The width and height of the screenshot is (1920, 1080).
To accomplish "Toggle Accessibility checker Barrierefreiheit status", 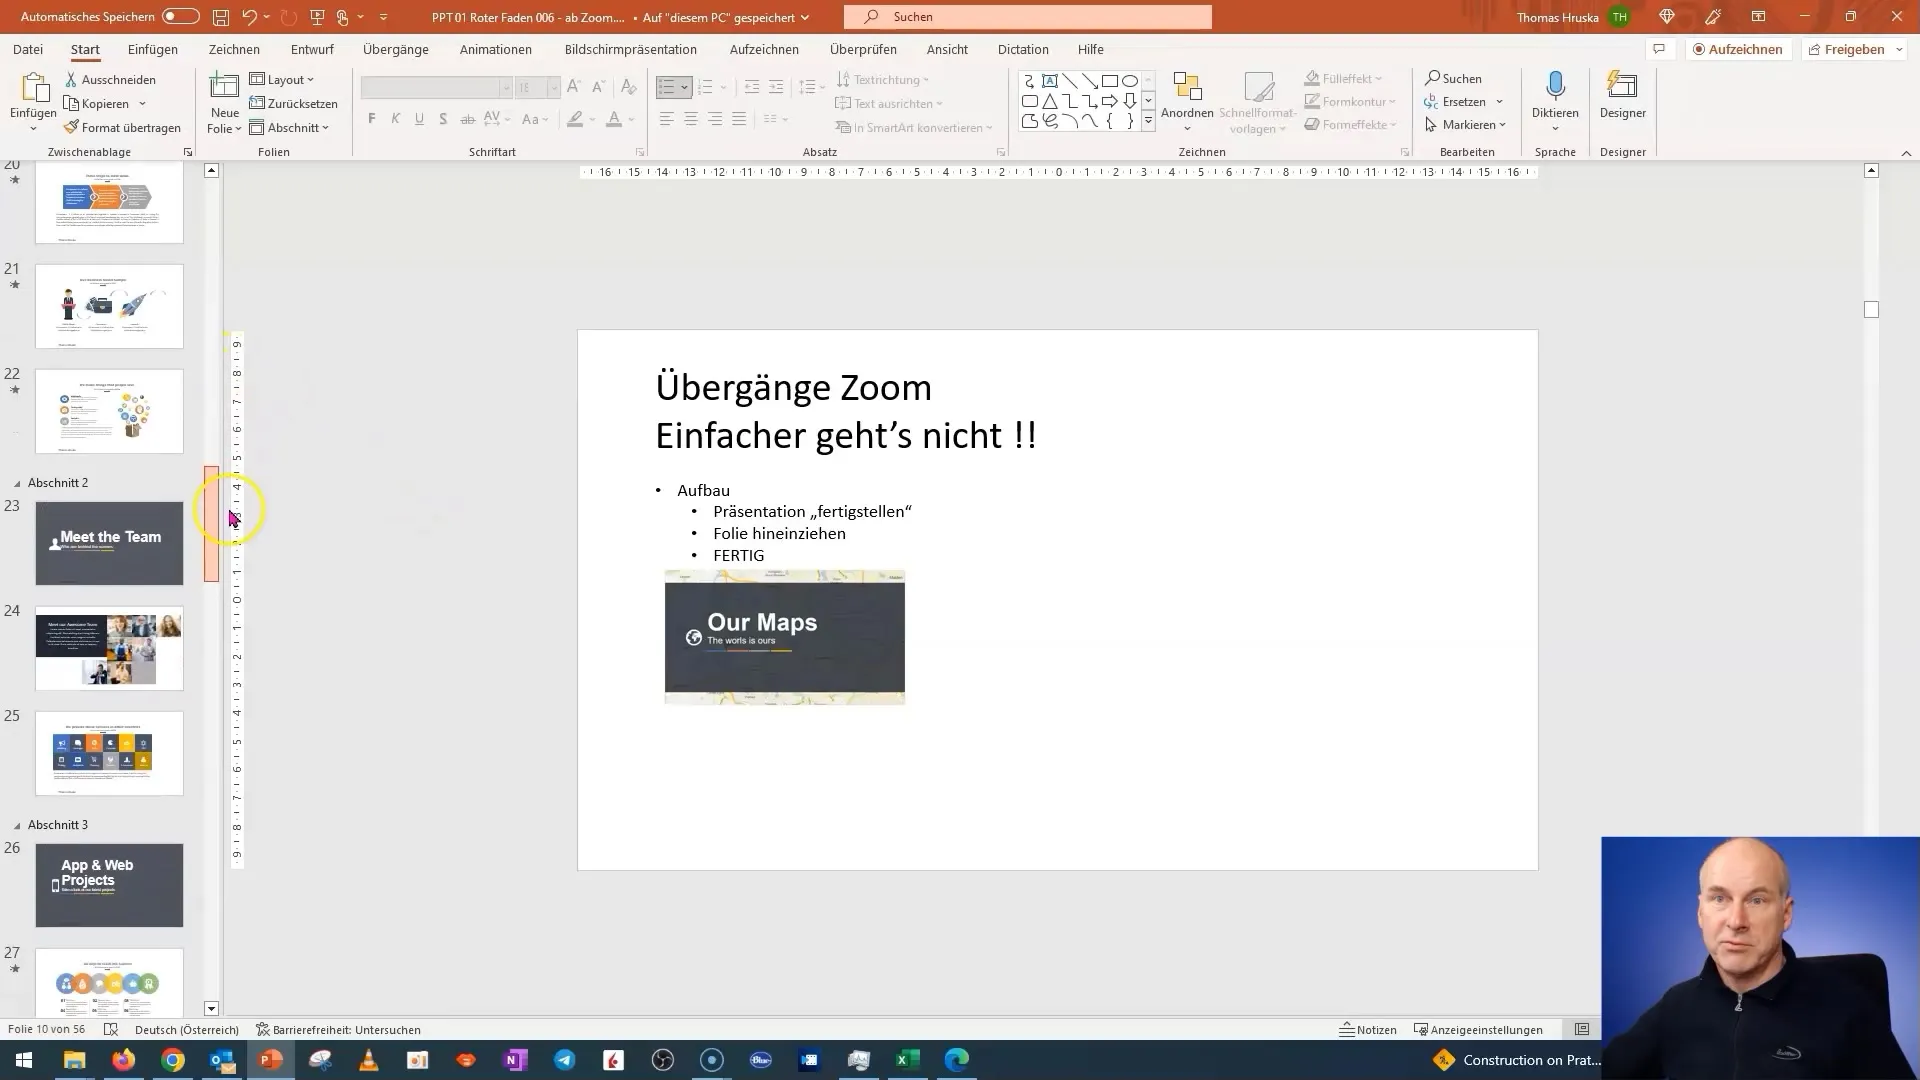I will tap(338, 1029).
